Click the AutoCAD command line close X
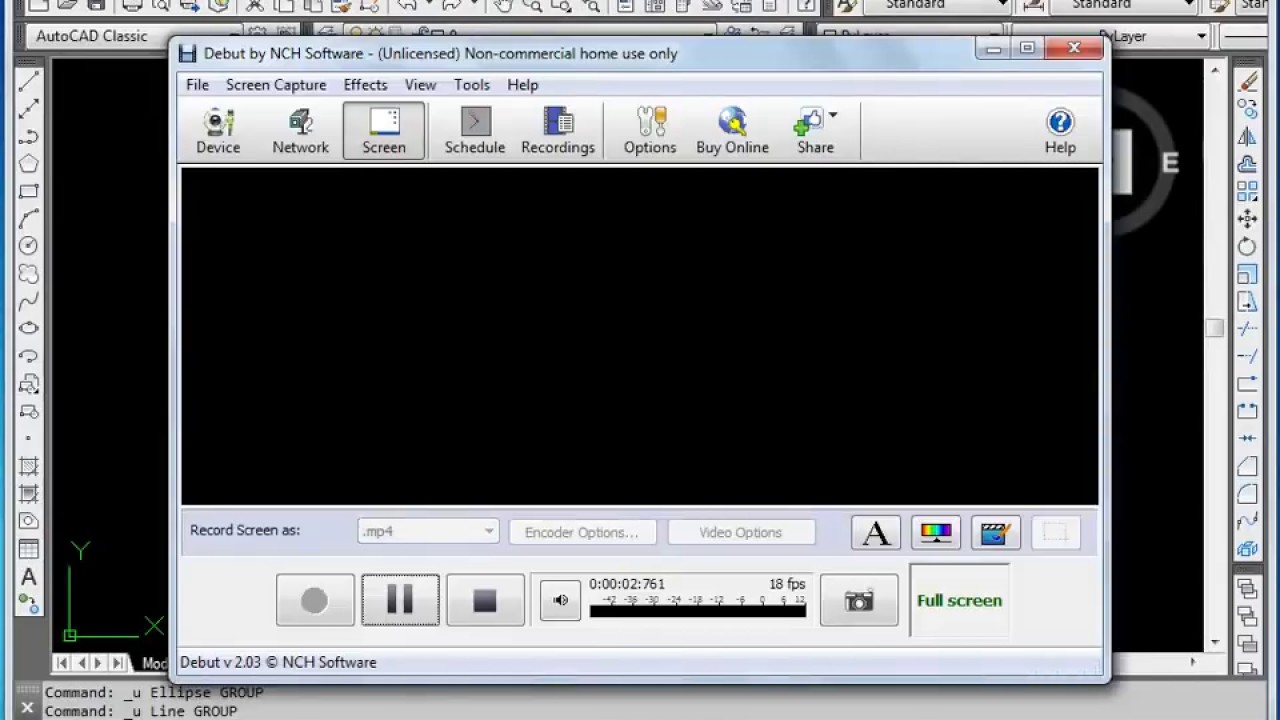 (x=27, y=709)
